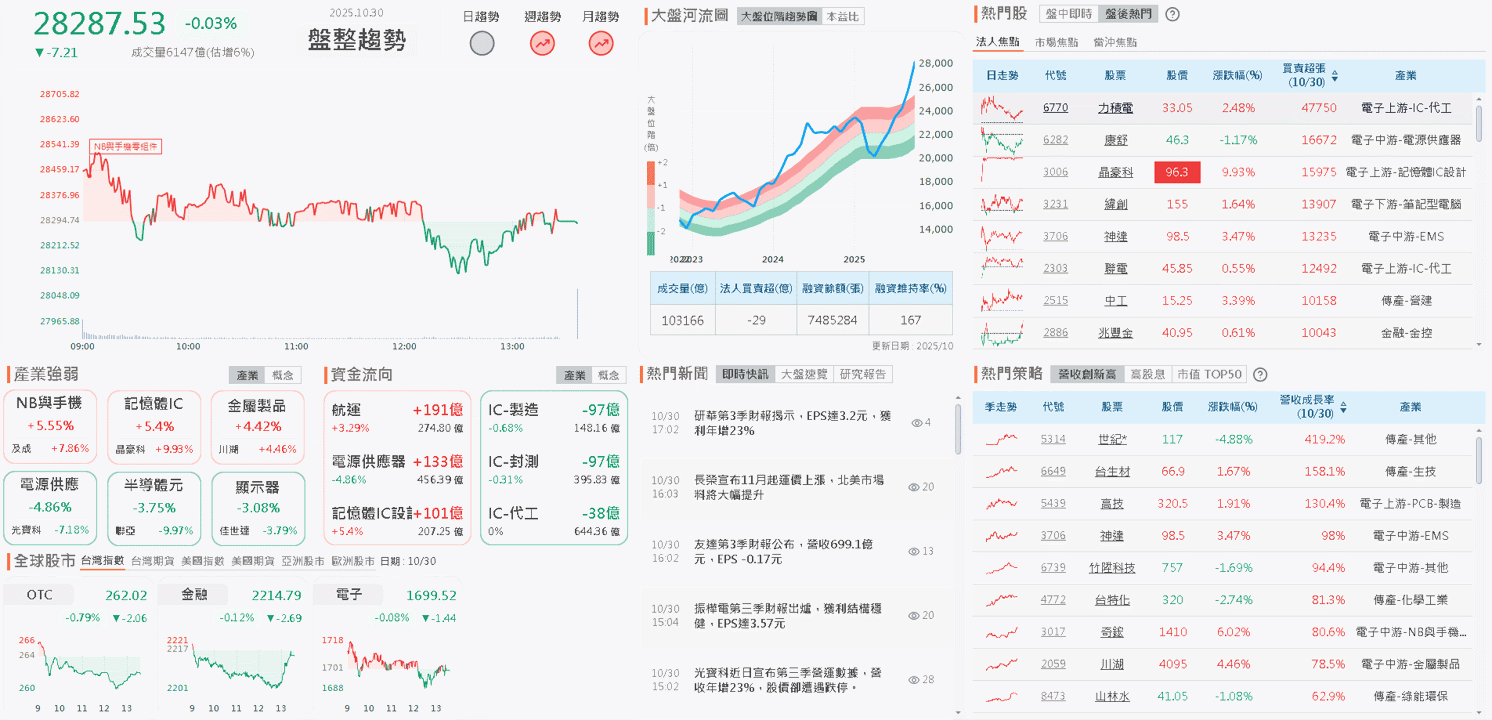Switch 產業強弱 panel to 概念 view

click(x=283, y=375)
